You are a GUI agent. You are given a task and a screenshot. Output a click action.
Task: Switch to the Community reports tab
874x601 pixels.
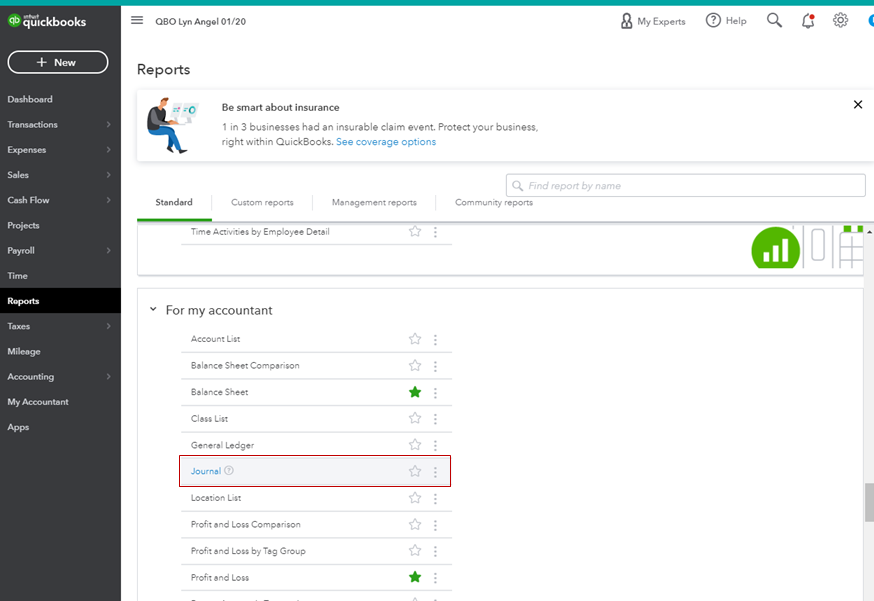click(494, 202)
